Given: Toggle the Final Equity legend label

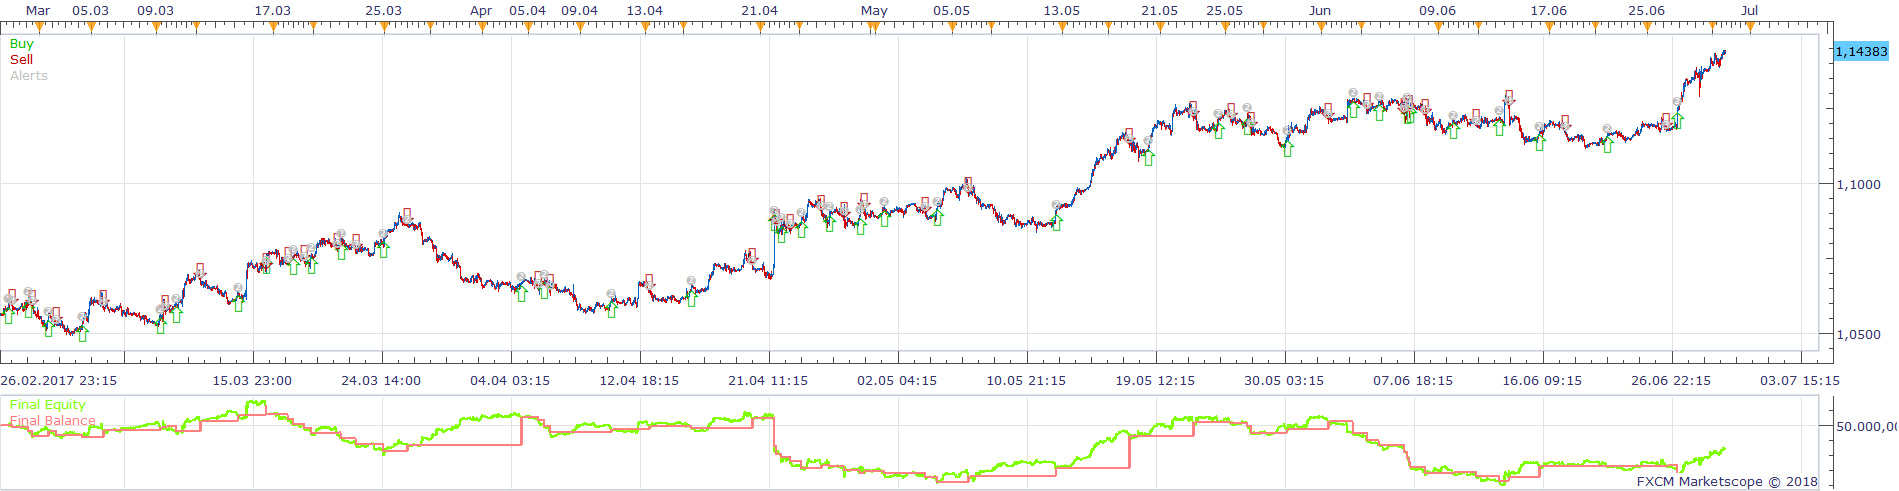Looking at the screenshot, I should coord(48,405).
